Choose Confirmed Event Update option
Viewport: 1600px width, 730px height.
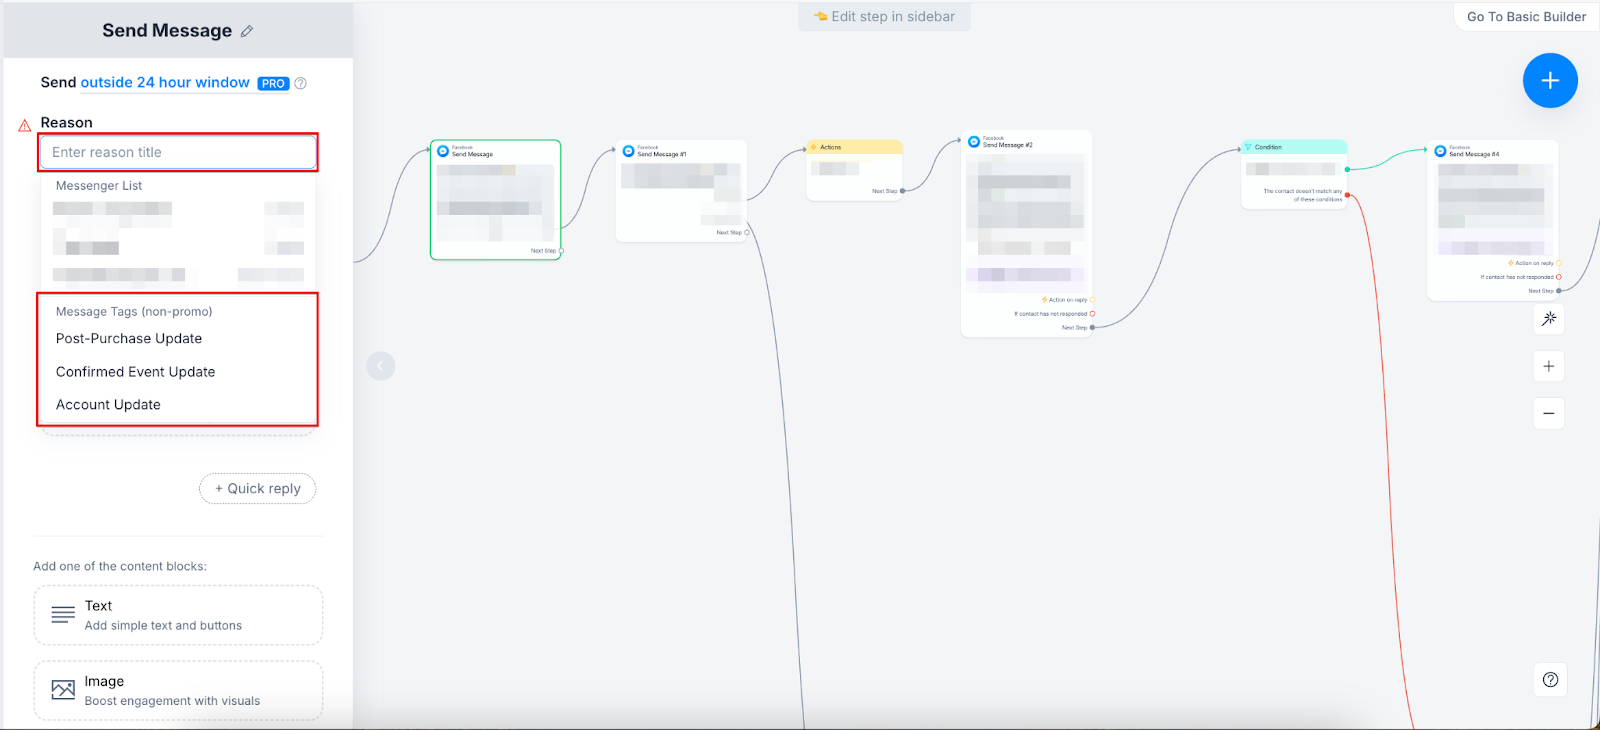coord(135,372)
